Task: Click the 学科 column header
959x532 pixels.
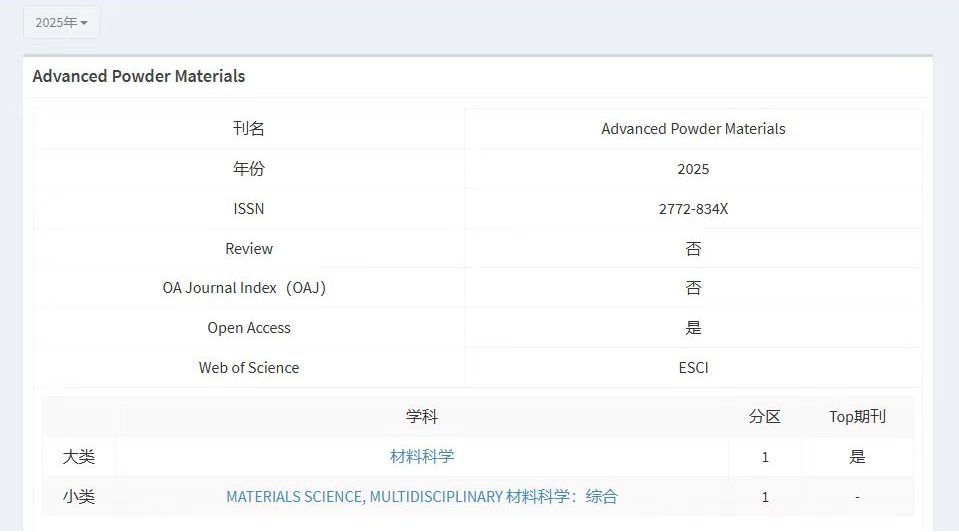Action: pos(421,417)
